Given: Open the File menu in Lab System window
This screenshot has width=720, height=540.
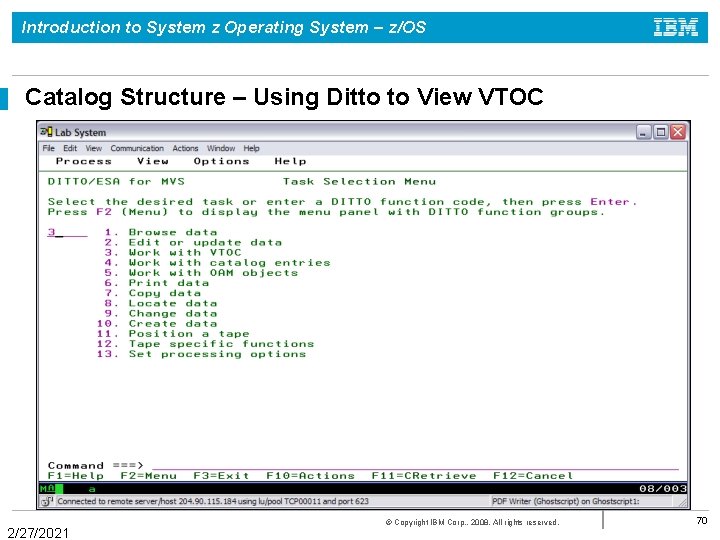Looking at the screenshot, I should 48,148.
